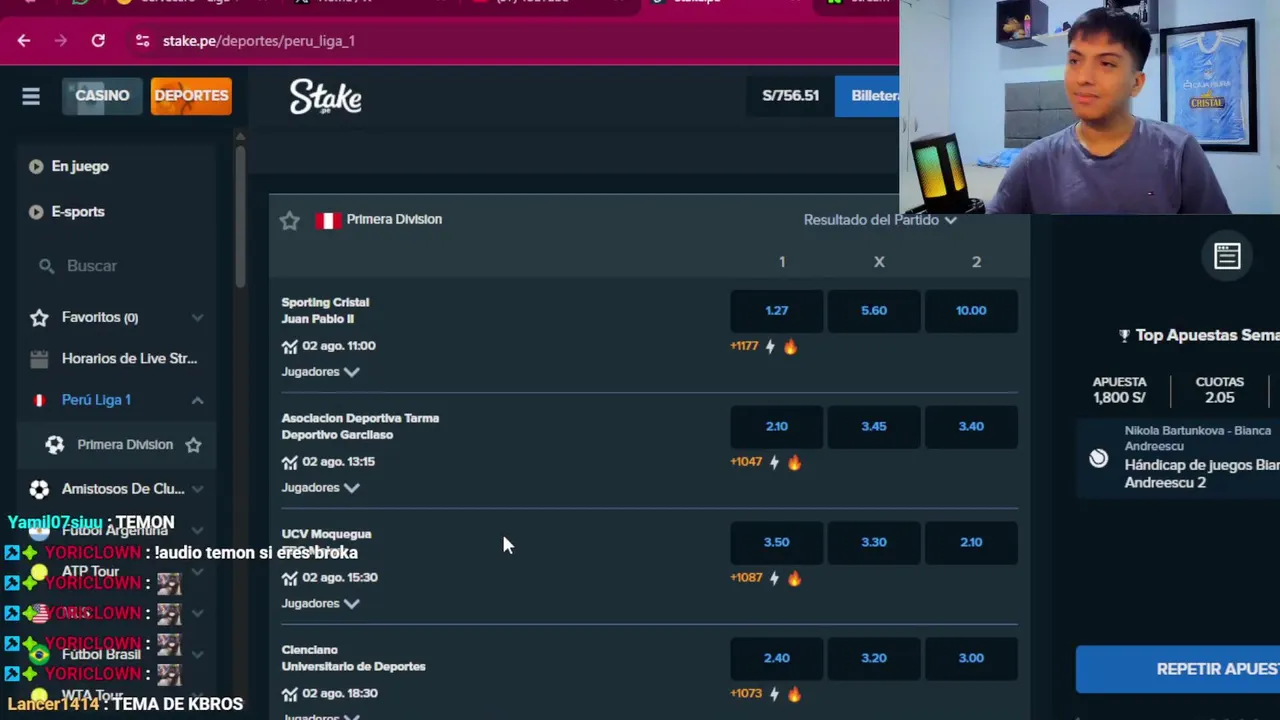The image size is (1280, 720).
Task: Click stats icon beside 02 ago. 18:30
Action: 290,694
